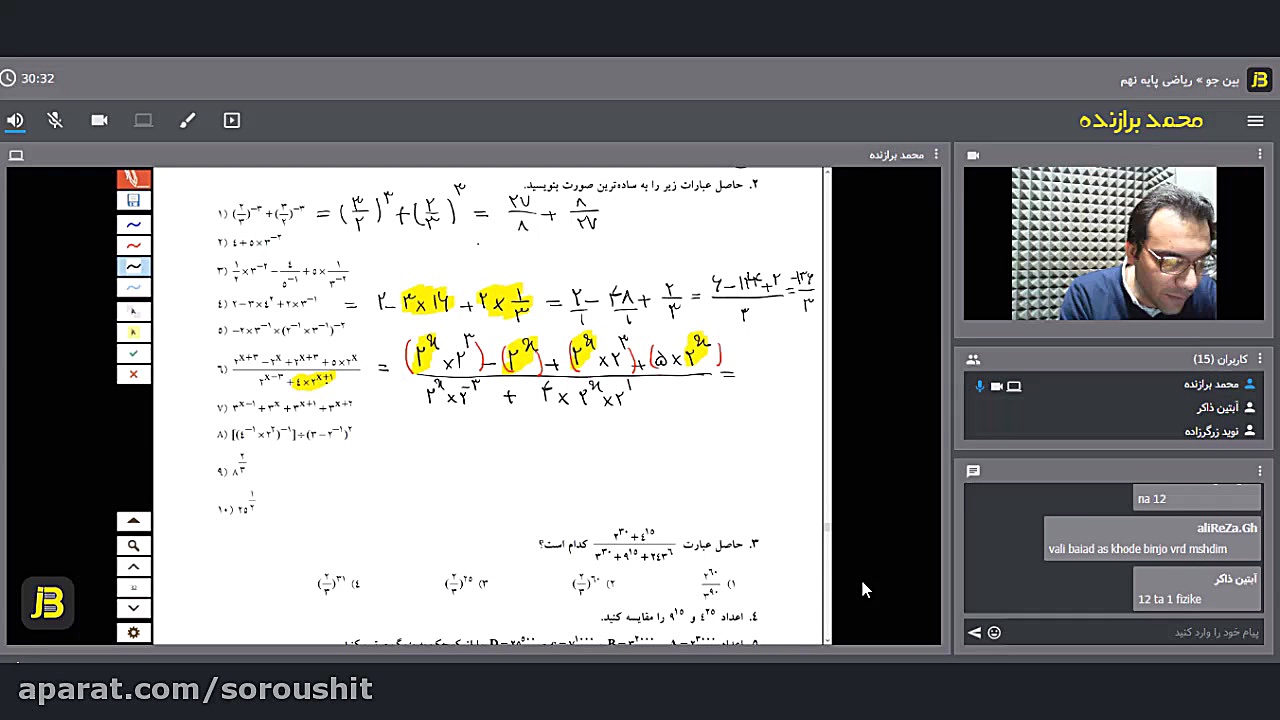
Task: Toggle the muted microphone icon
Action: pos(55,120)
